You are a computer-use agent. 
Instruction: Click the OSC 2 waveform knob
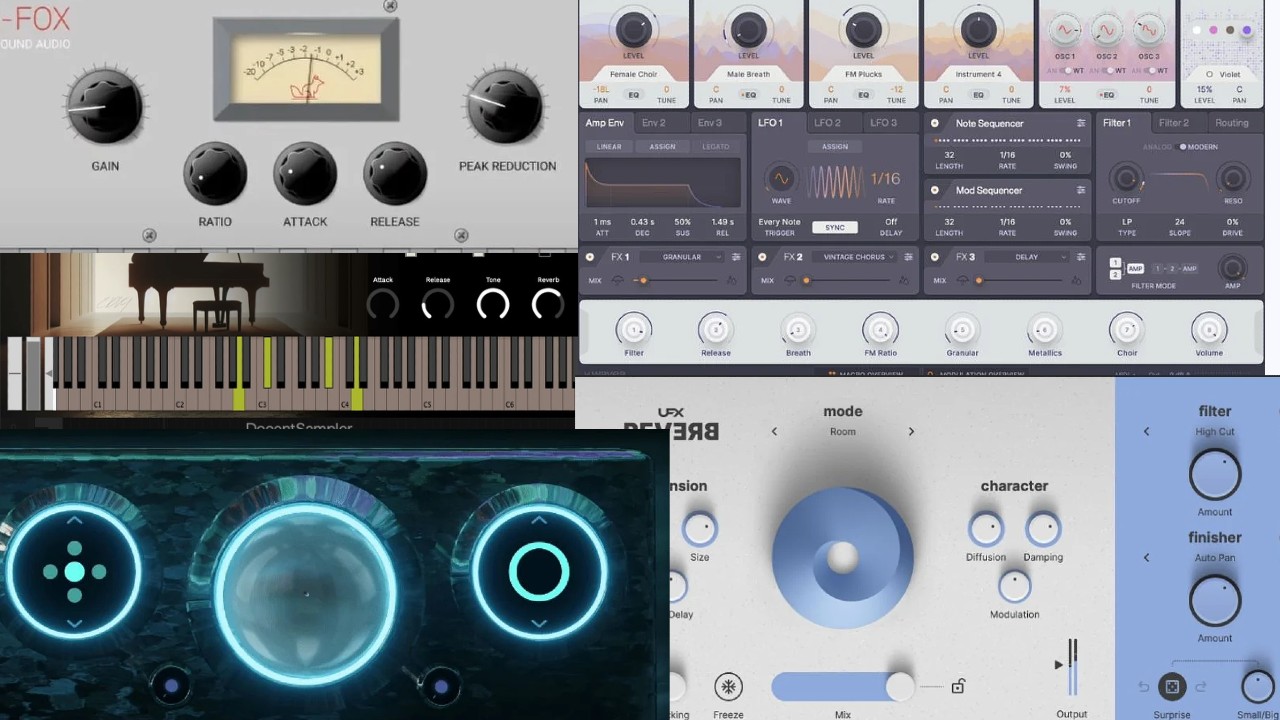[x=1107, y=30]
